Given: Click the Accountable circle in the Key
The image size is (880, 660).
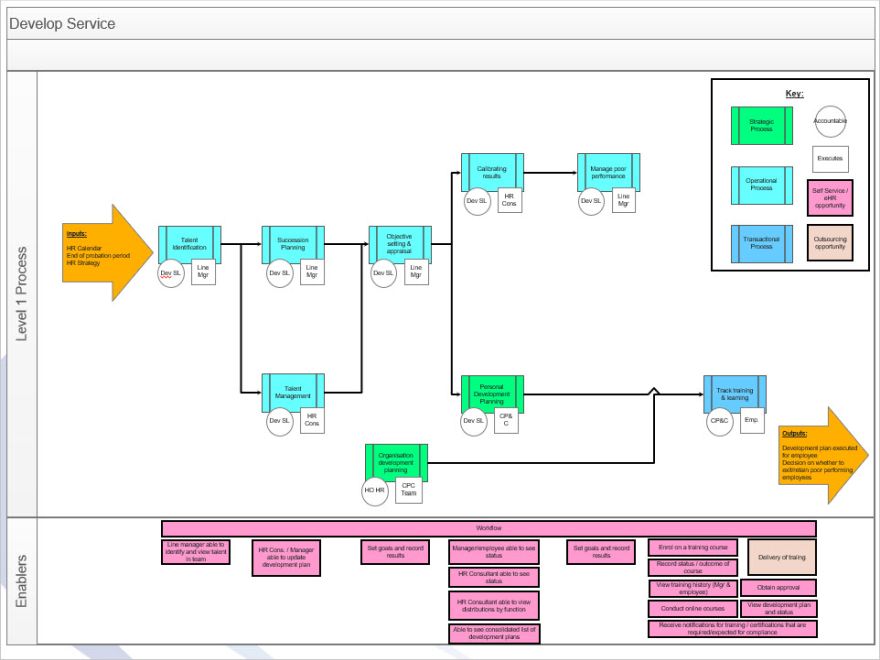Looking at the screenshot, I should tap(829, 122).
